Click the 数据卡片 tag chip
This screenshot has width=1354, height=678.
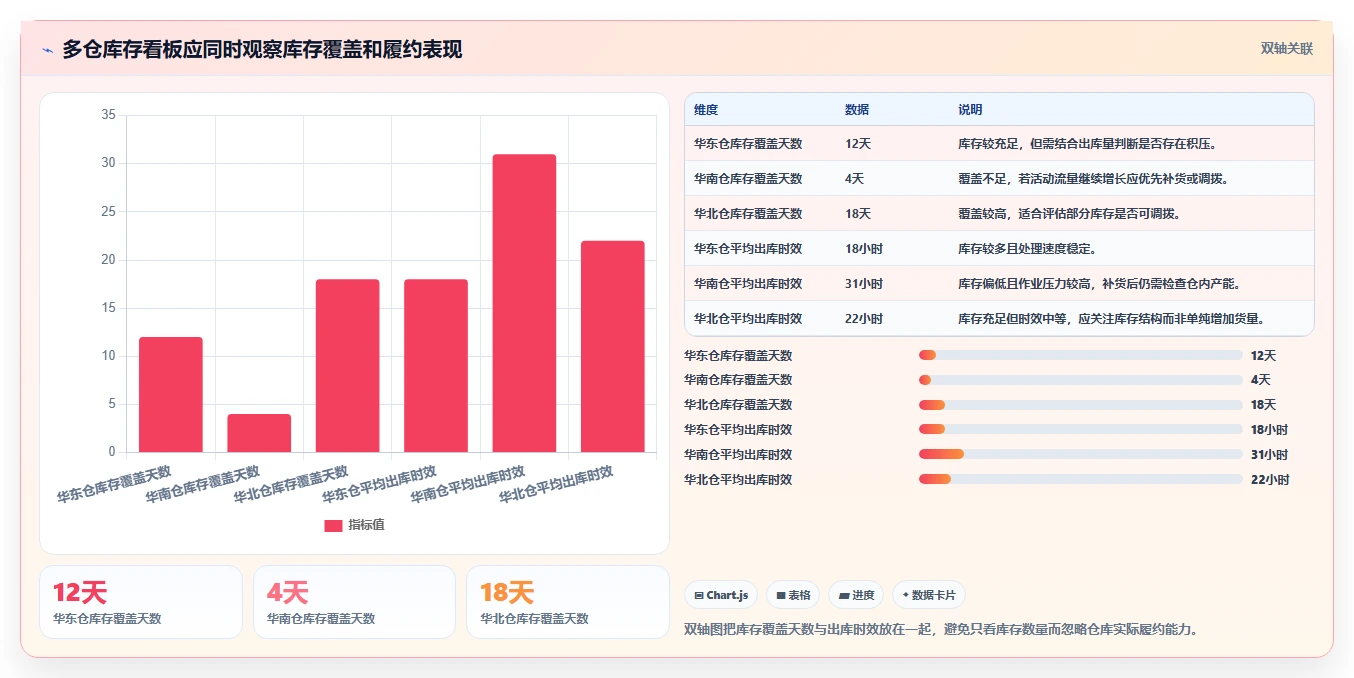pos(929,595)
